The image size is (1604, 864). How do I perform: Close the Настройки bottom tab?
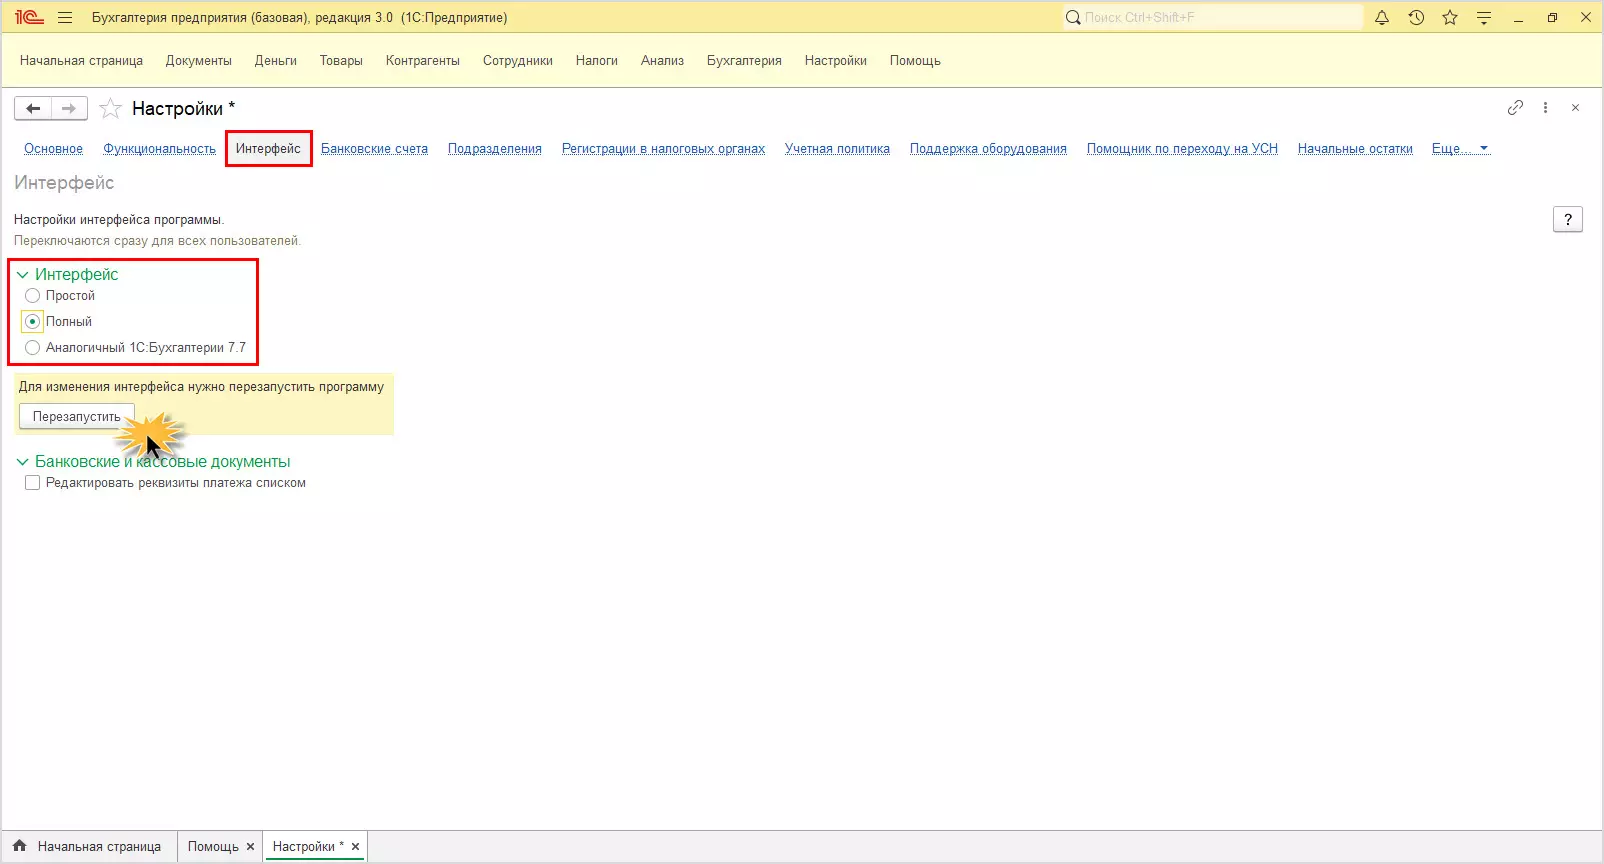[x=355, y=846]
